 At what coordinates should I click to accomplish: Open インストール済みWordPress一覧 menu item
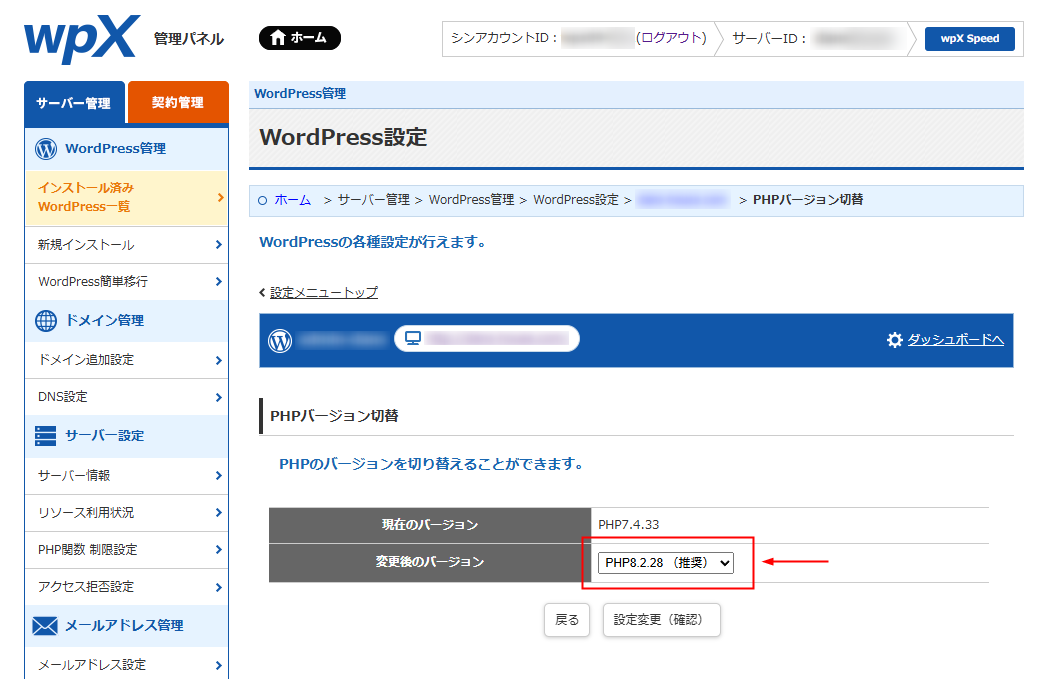click(126, 197)
